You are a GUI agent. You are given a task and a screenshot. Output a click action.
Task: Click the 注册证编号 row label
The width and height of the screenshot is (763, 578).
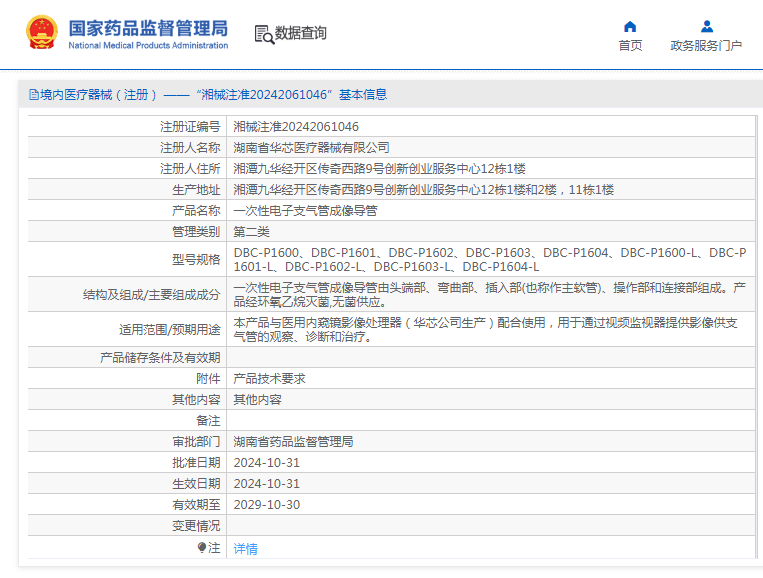pyautogui.click(x=190, y=127)
